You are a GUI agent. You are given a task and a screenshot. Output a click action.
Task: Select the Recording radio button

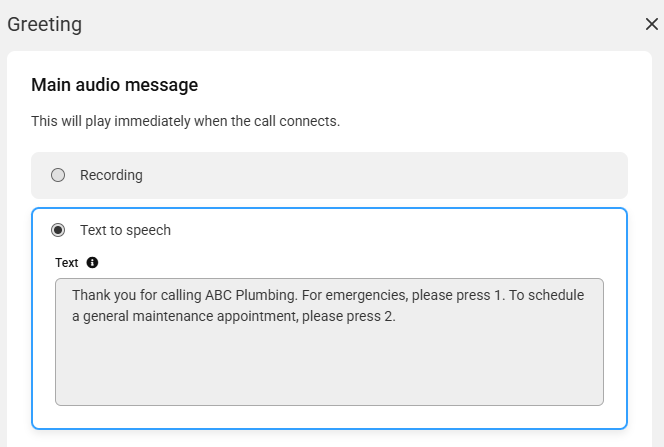click(58, 175)
